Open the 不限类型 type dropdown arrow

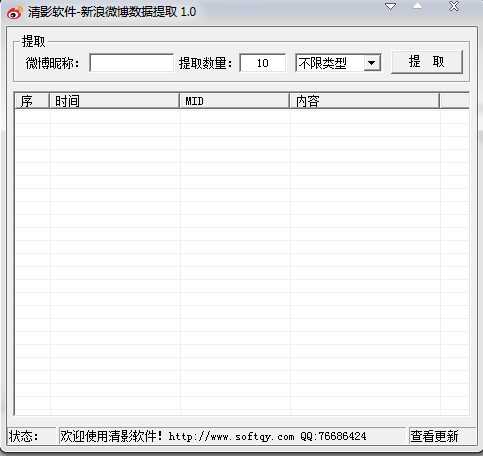(372, 63)
